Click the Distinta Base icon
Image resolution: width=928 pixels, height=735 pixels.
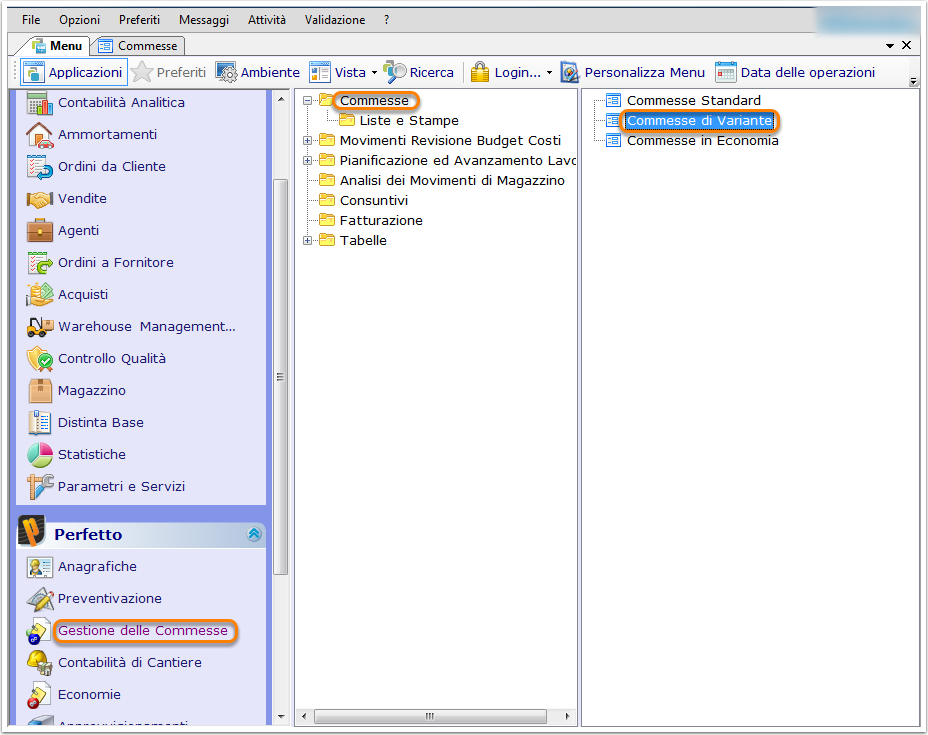pos(40,423)
